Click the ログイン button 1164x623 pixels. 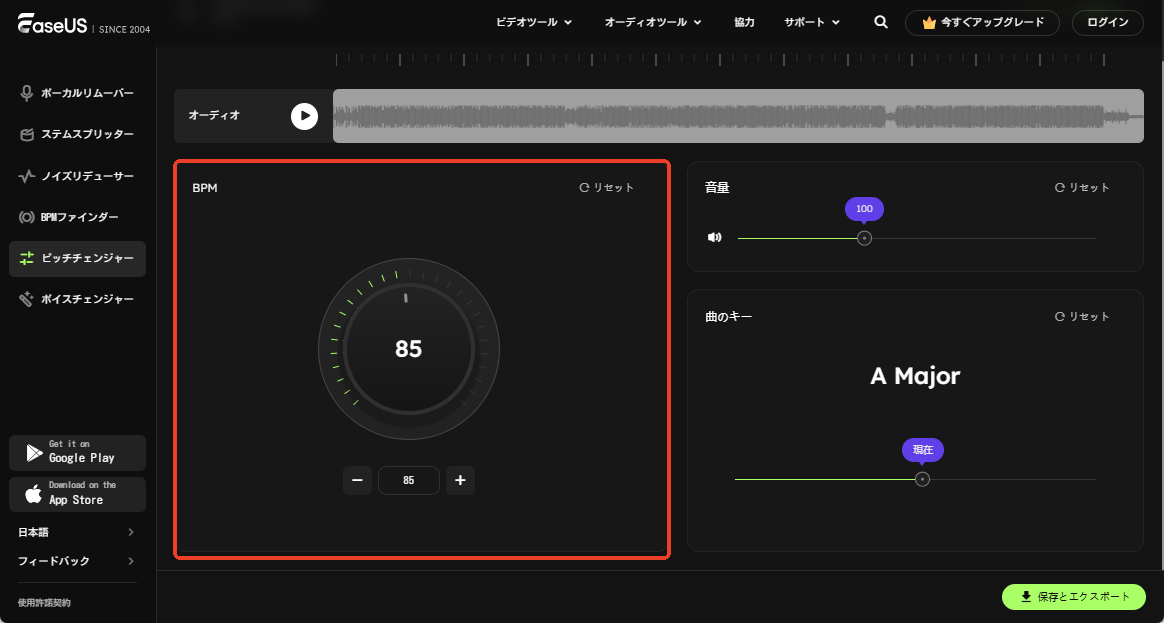[x=1107, y=22]
